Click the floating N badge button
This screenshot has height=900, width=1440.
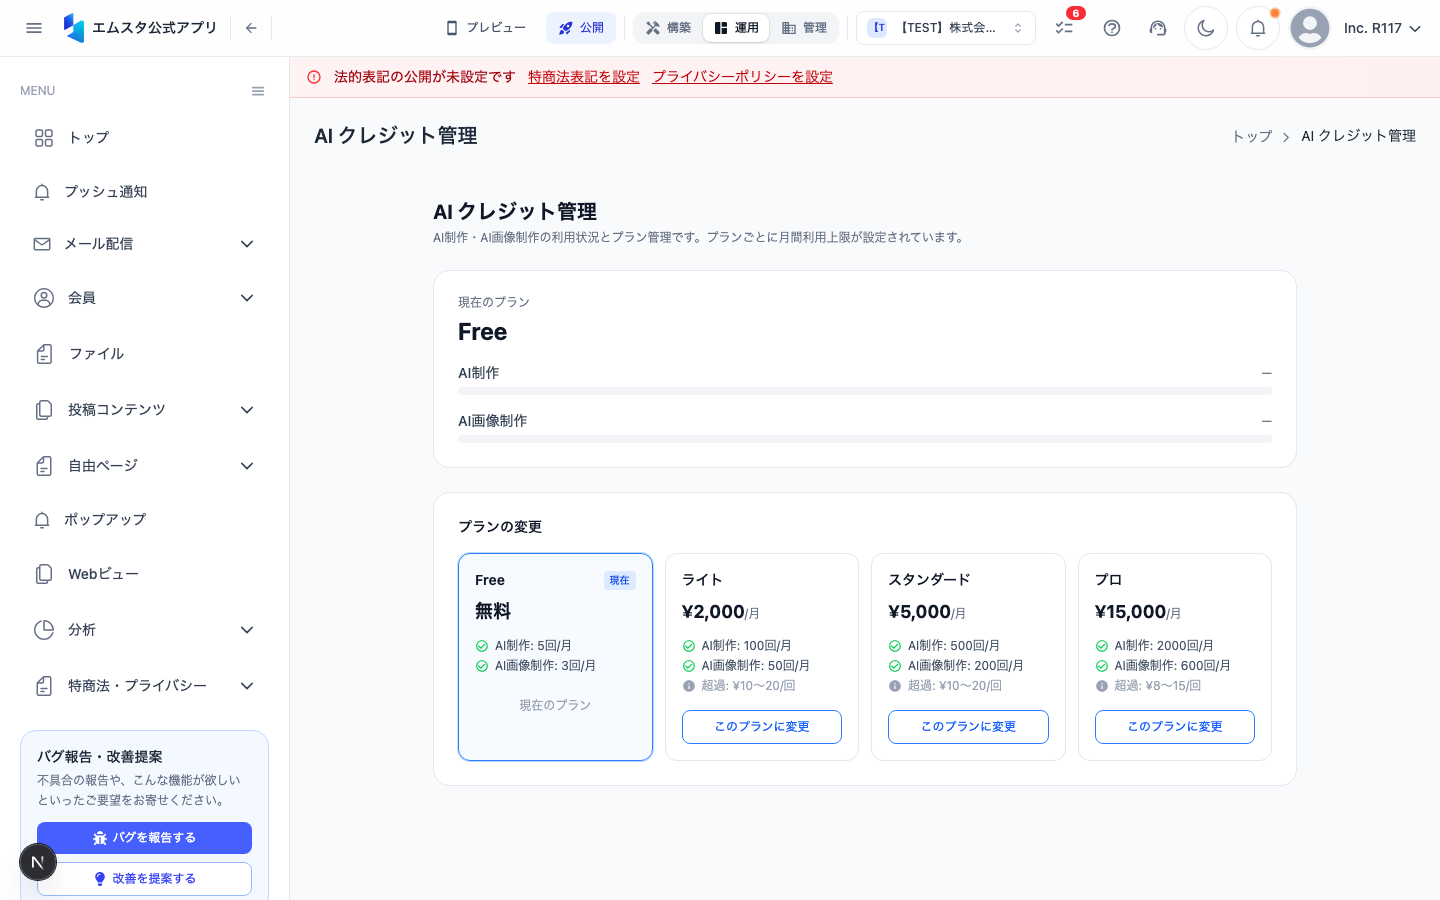pos(38,862)
